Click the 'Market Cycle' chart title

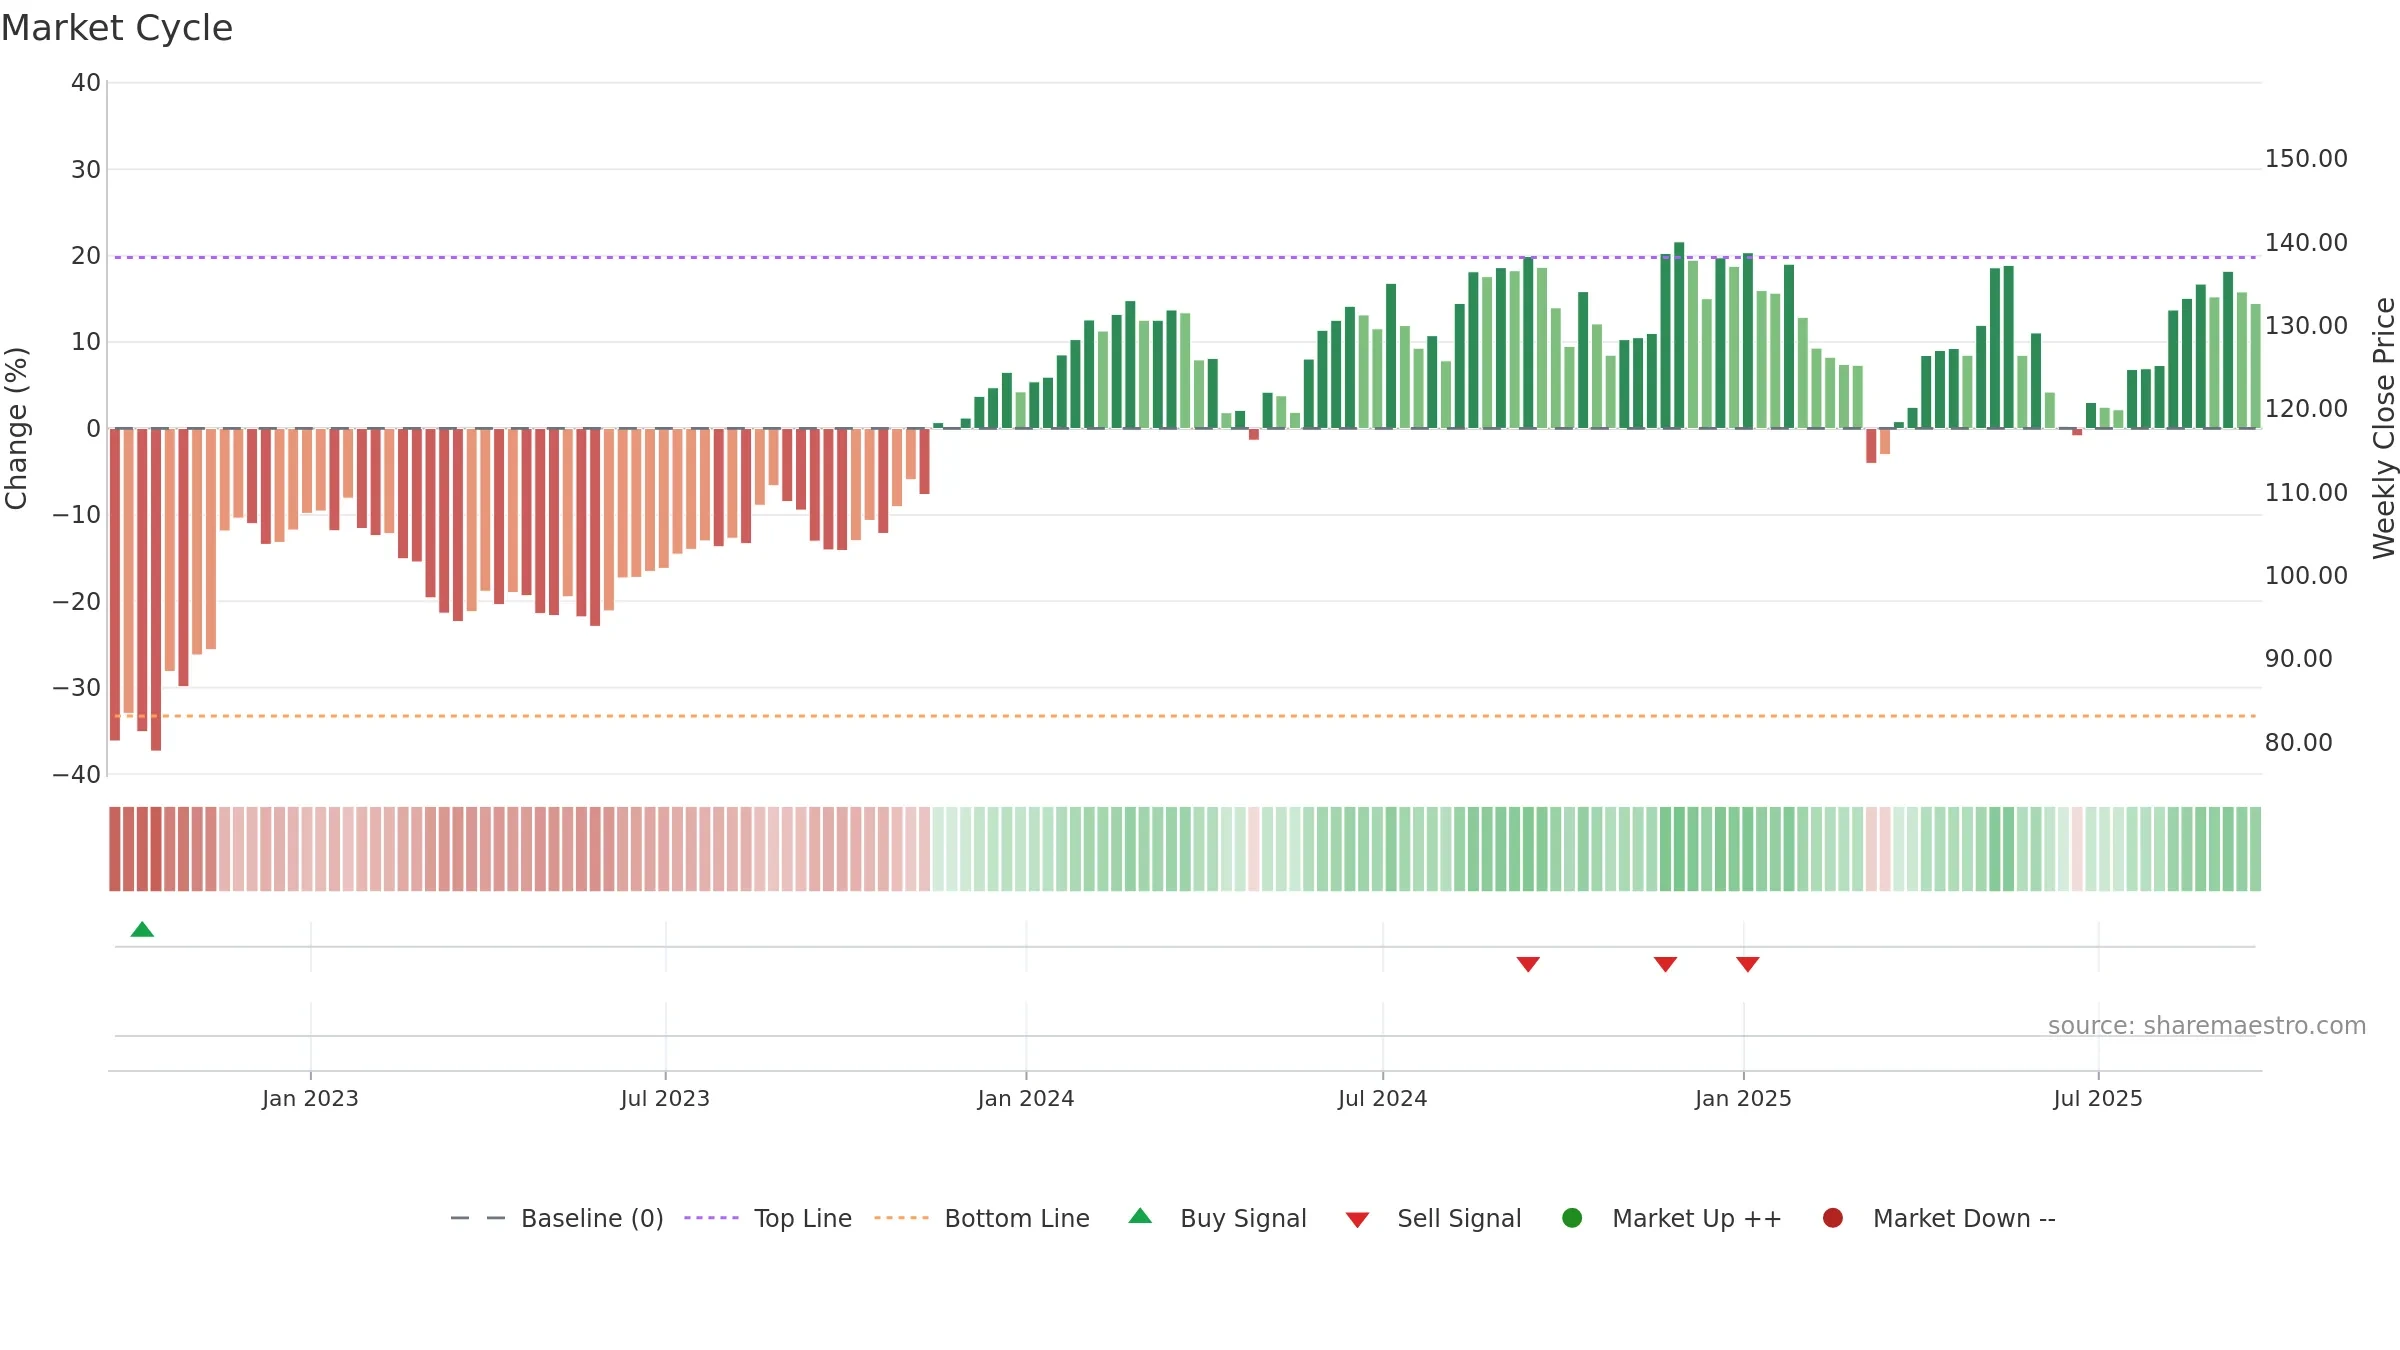117,28
